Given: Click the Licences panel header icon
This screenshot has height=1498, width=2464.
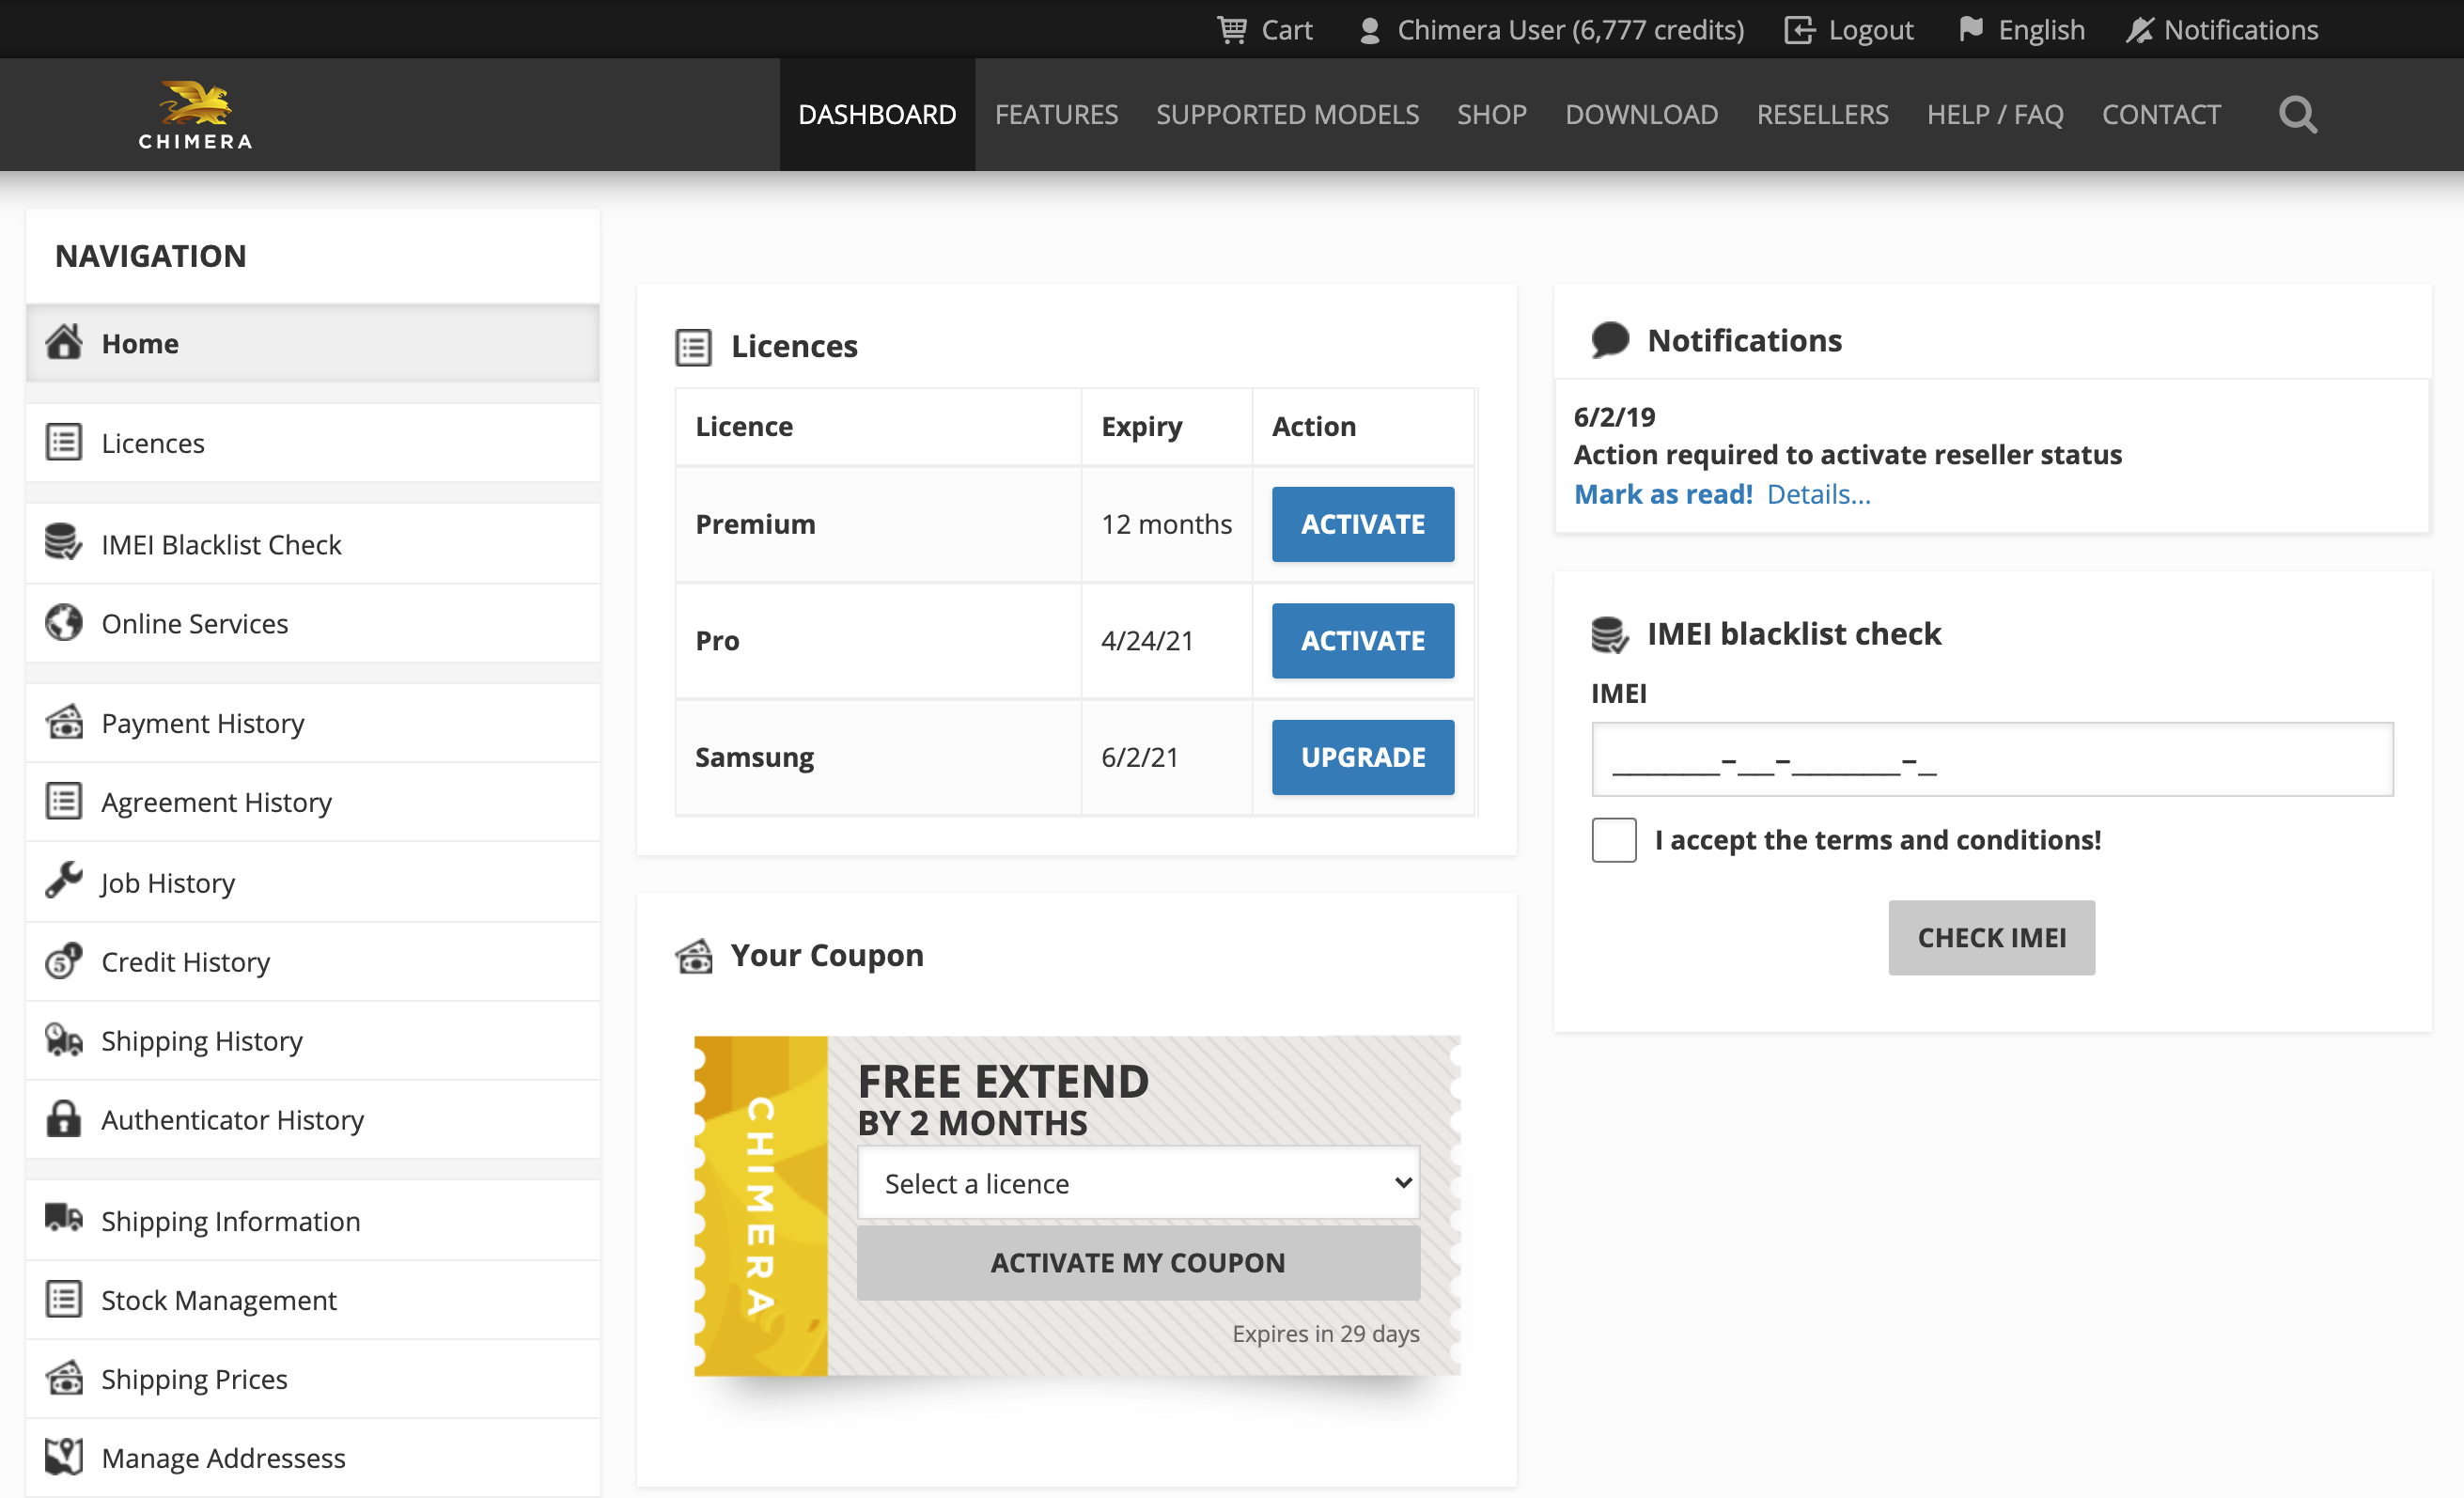Looking at the screenshot, I should [693, 347].
